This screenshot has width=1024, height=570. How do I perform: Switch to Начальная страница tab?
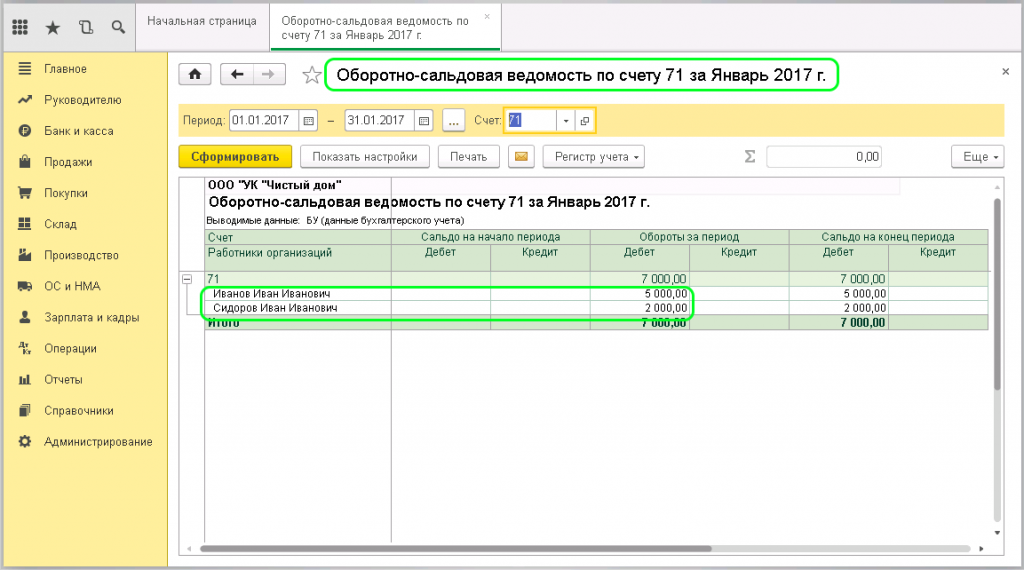coord(201,21)
